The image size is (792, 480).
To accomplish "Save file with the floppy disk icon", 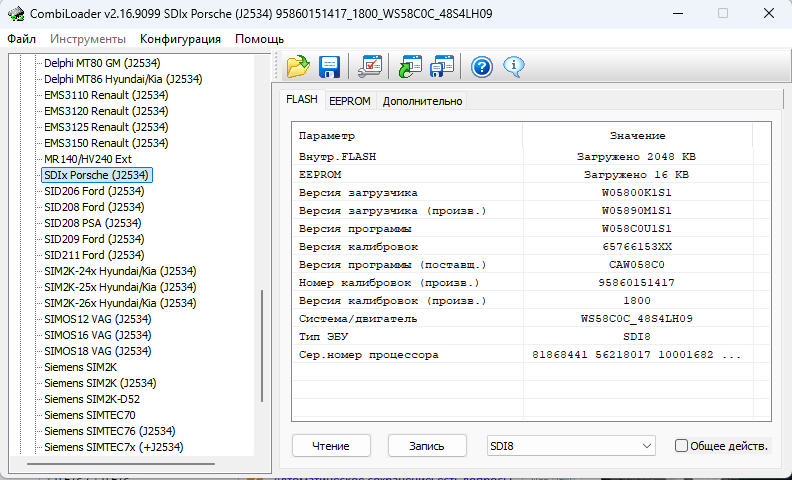I will (x=329, y=66).
